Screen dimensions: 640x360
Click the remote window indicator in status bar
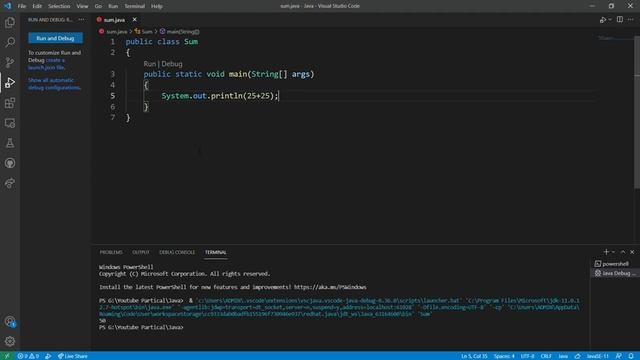pyautogui.click(x=7, y=356)
